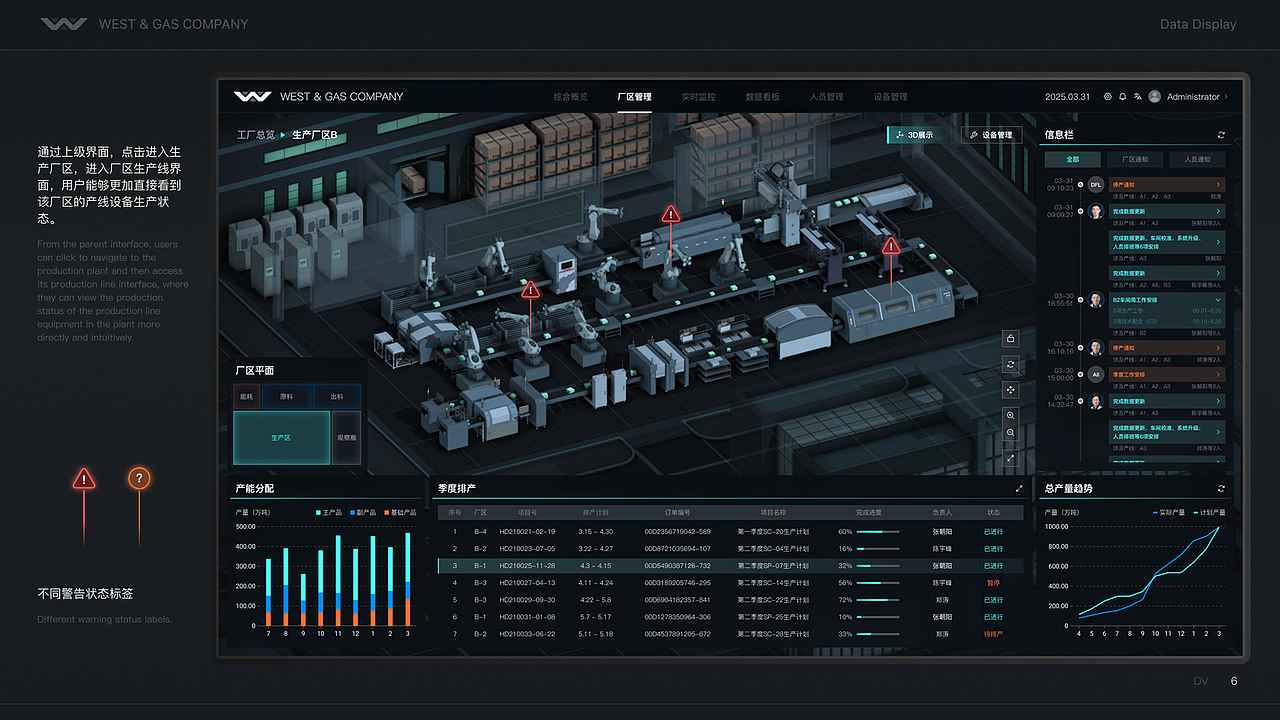This screenshot has height=720, width=1280.
Task: Expand the Administrator account chevron
Action: 1227,97
